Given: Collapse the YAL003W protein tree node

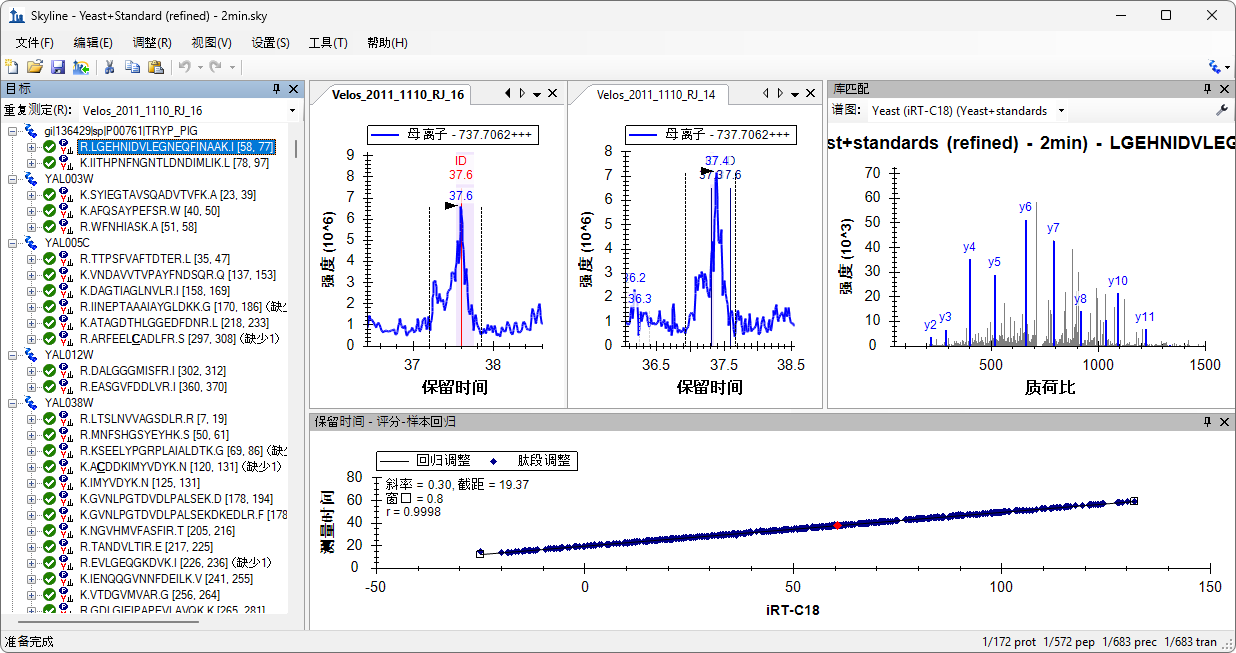Looking at the screenshot, I should pos(13,179).
